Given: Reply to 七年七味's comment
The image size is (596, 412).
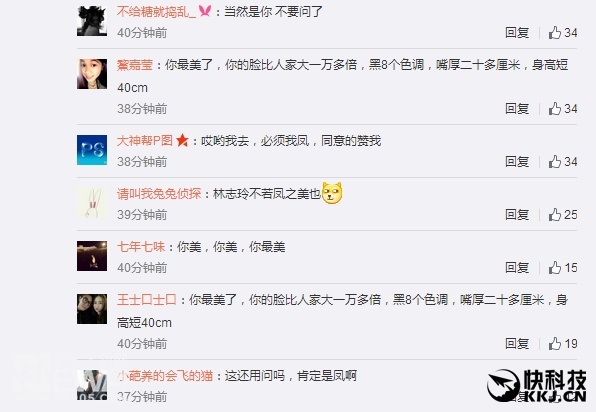Looking at the screenshot, I should 517,268.
